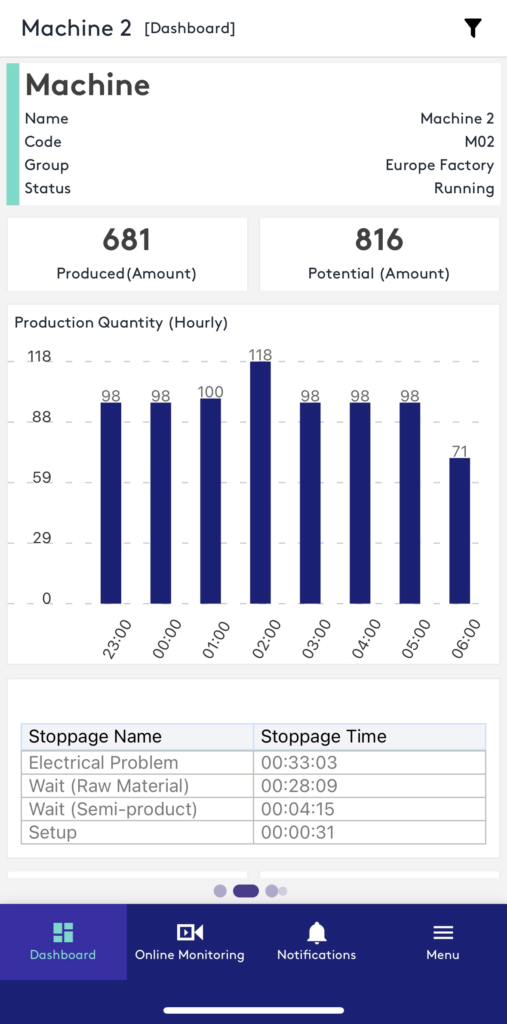Tap the active page indicator pill
507x1024 pixels.
click(x=246, y=891)
